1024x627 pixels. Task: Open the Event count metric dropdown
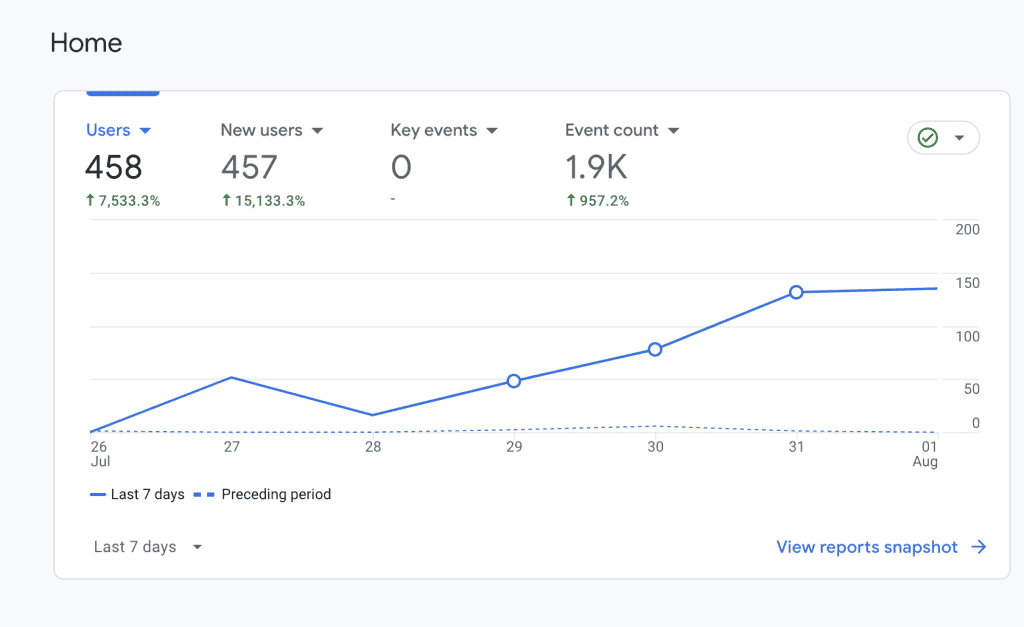[x=673, y=130]
